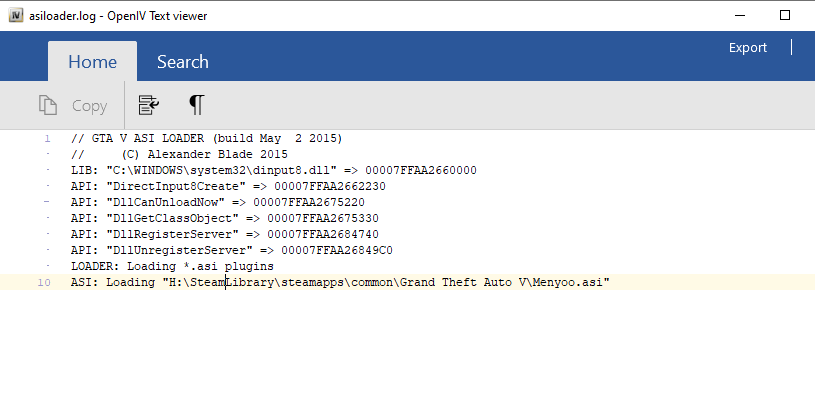Toggle the pilcrow show-whitespace icon
815x420 pixels.
tap(197, 105)
